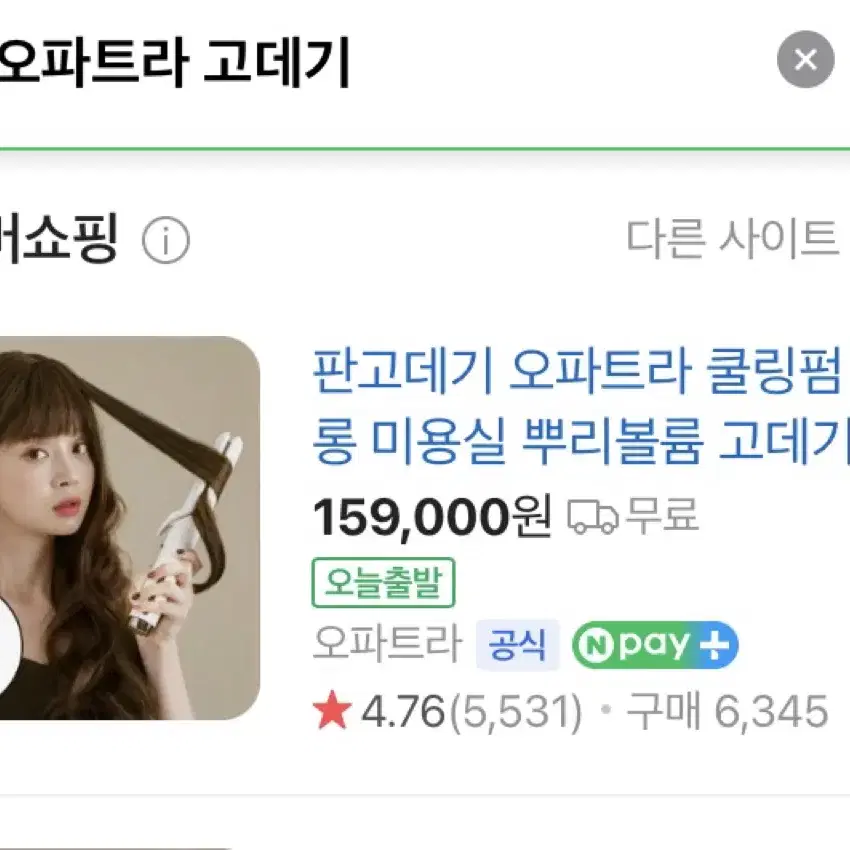Open product title 판고데기 오파트라 쿨링펌
Image resolution: width=850 pixels, height=850 pixels.
576,371
